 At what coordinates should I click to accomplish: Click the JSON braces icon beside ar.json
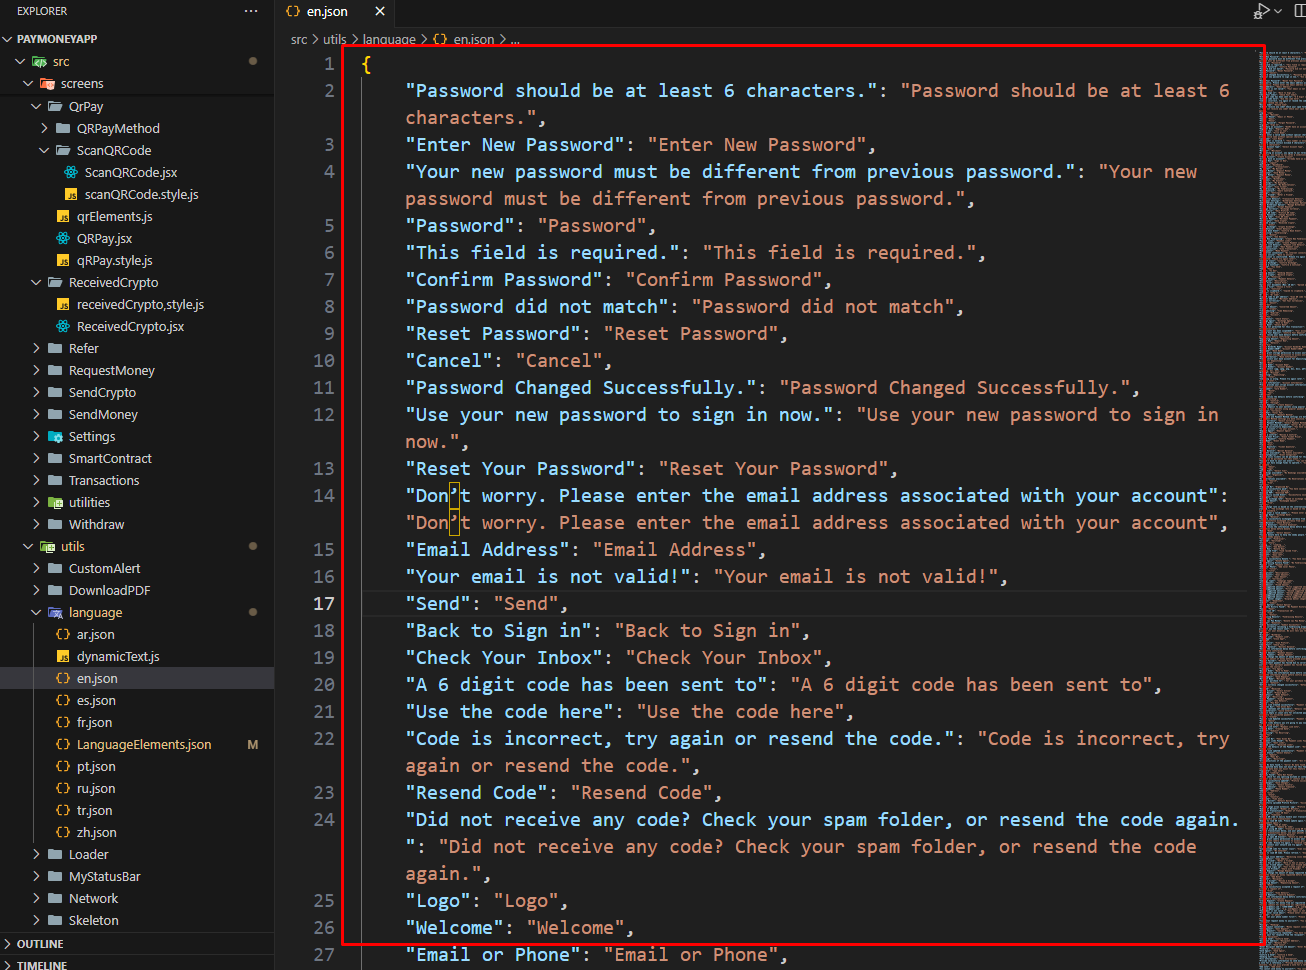63,634
